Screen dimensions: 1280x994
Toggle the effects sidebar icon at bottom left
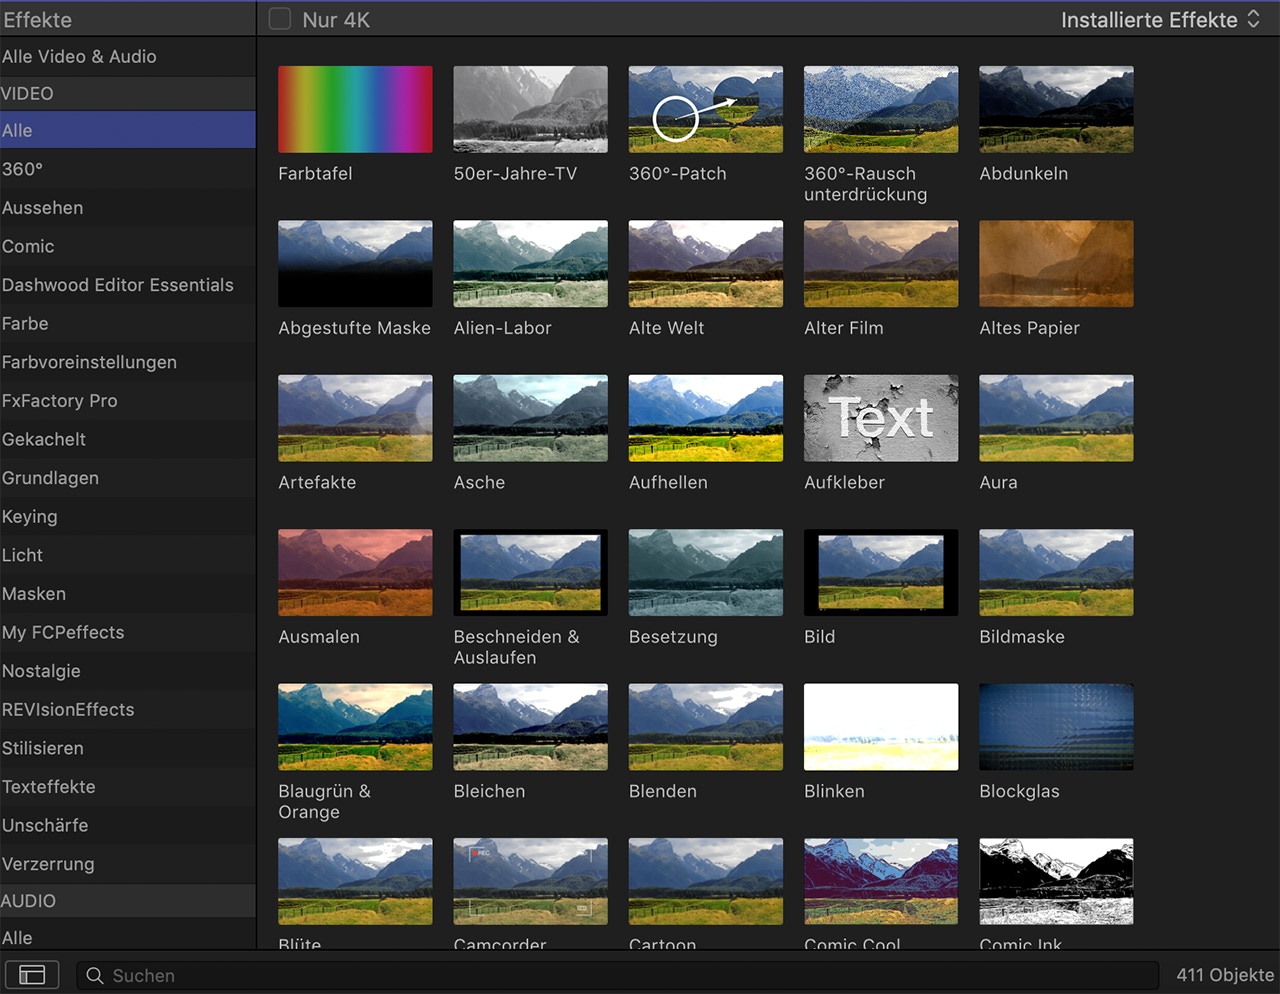(x=32, y=975)
